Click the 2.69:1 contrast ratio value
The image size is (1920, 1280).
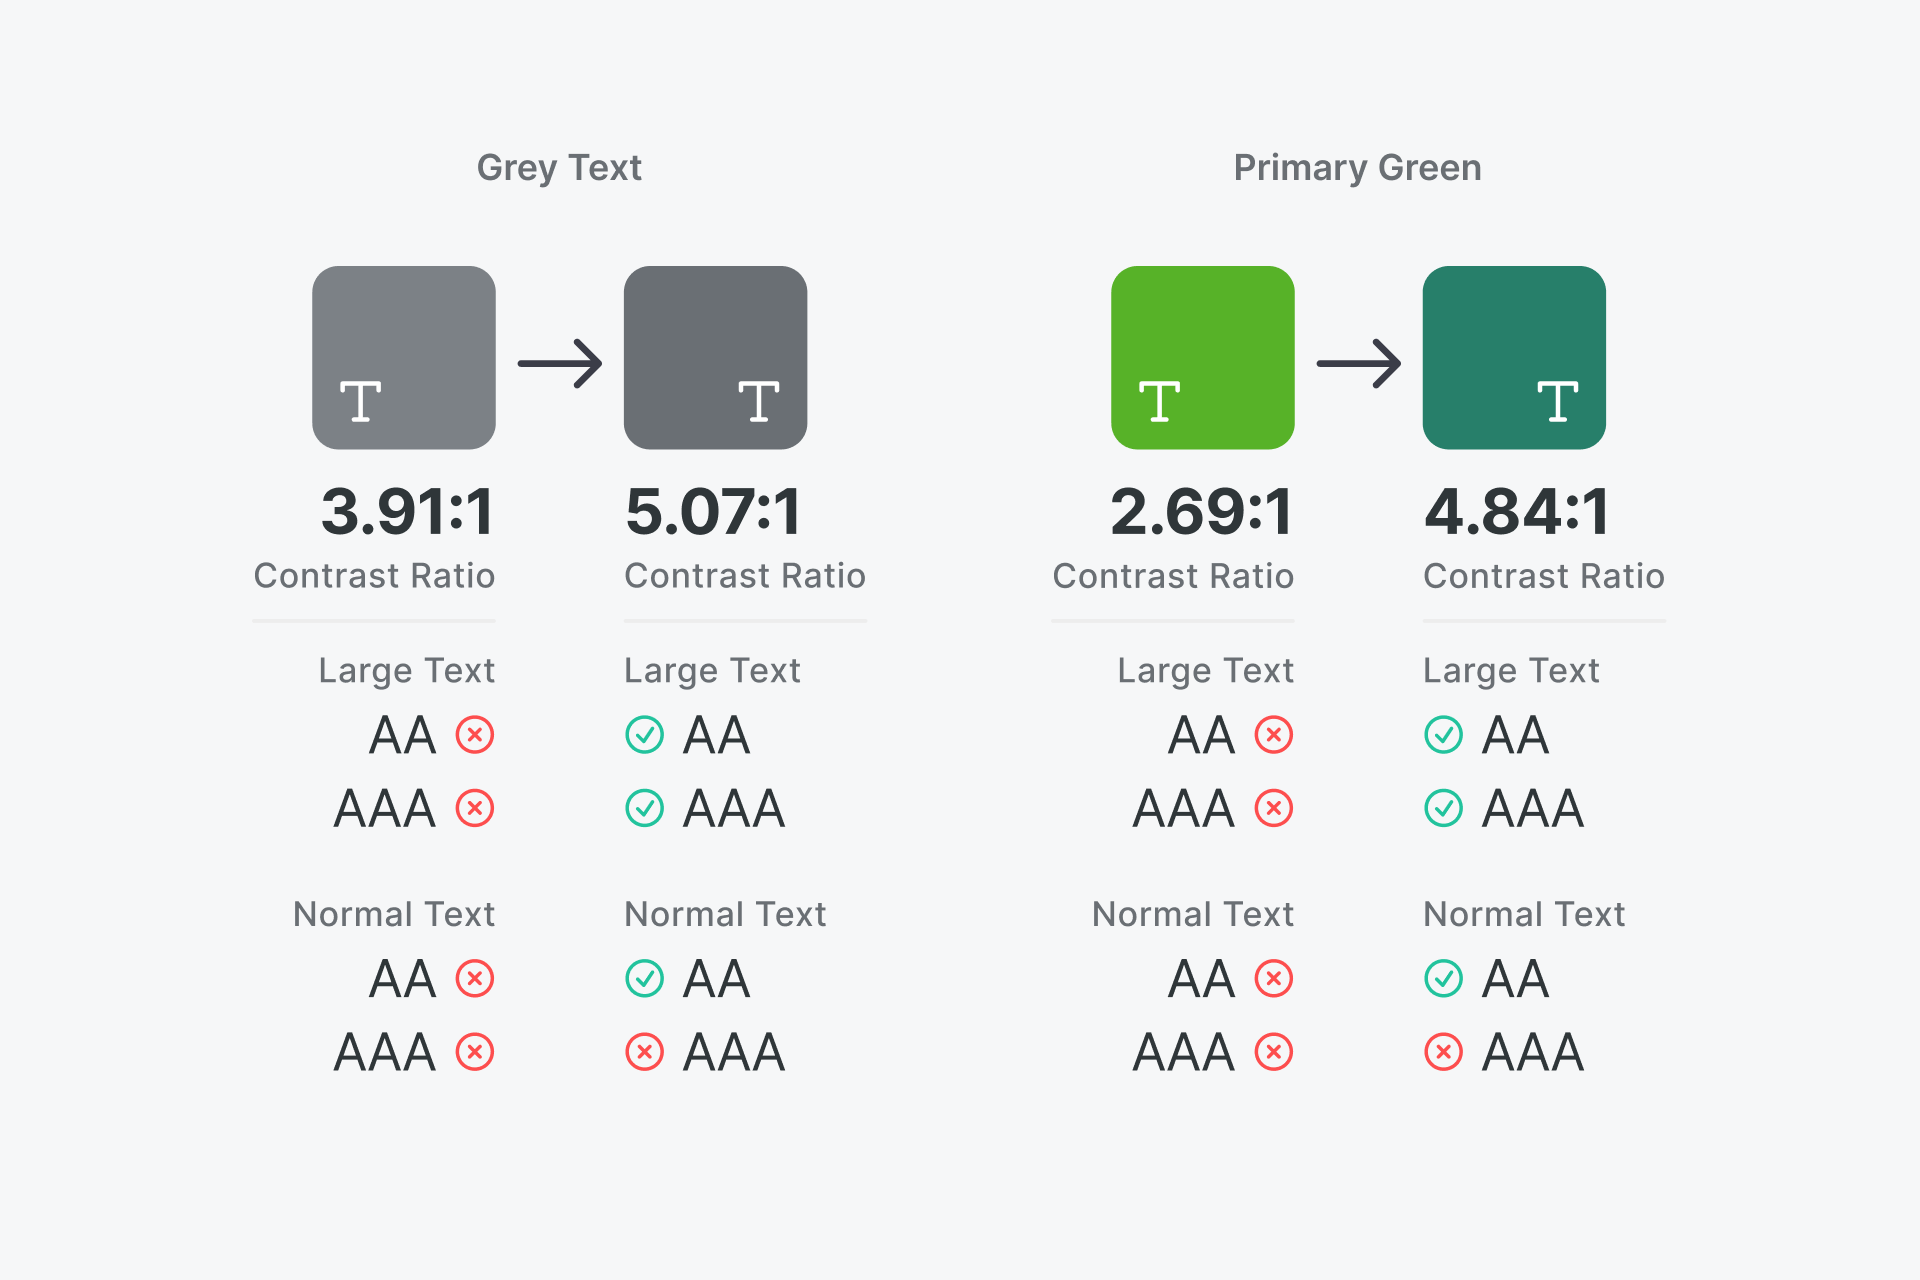click(x=1202, y=511)
